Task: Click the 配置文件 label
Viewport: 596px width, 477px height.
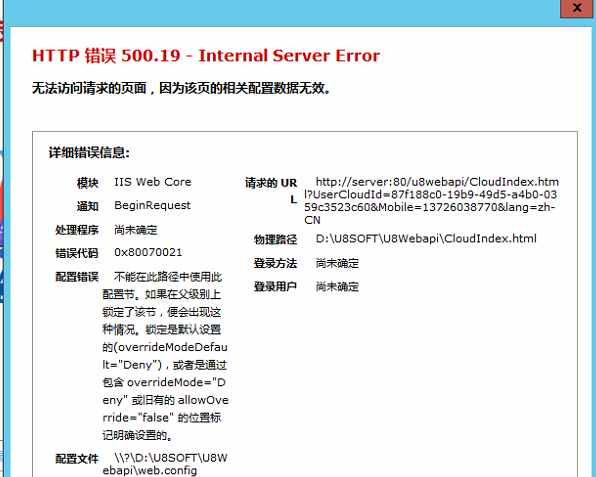Action: 77,459
